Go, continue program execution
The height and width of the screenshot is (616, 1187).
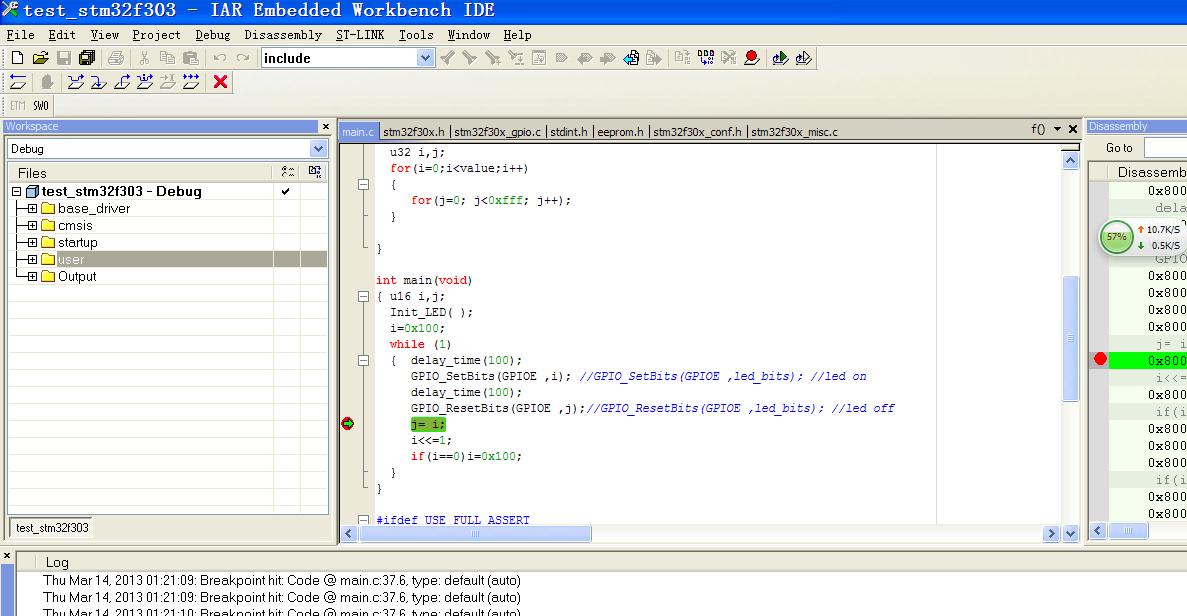tap(191, 82)
